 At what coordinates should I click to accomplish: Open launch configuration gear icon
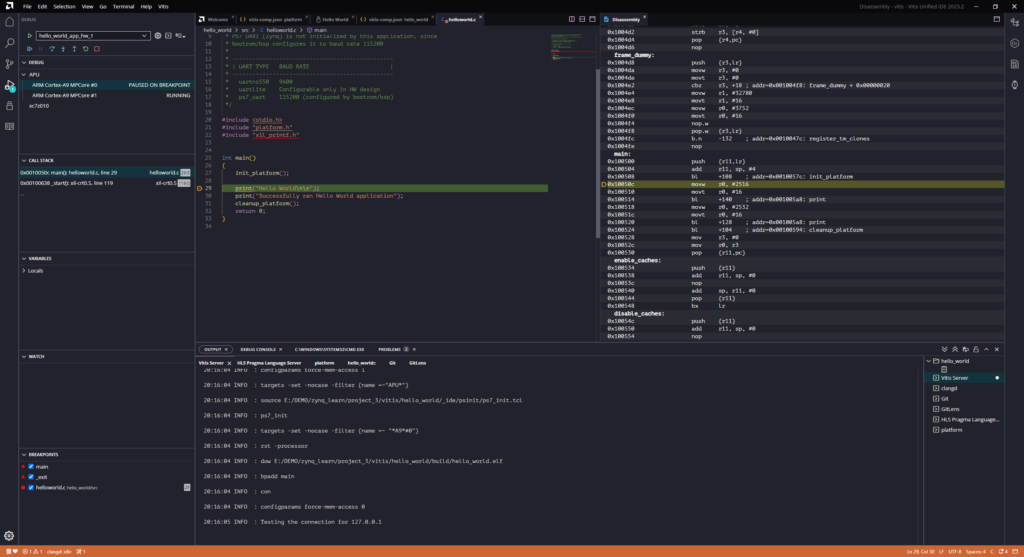[x=157, y=36]
